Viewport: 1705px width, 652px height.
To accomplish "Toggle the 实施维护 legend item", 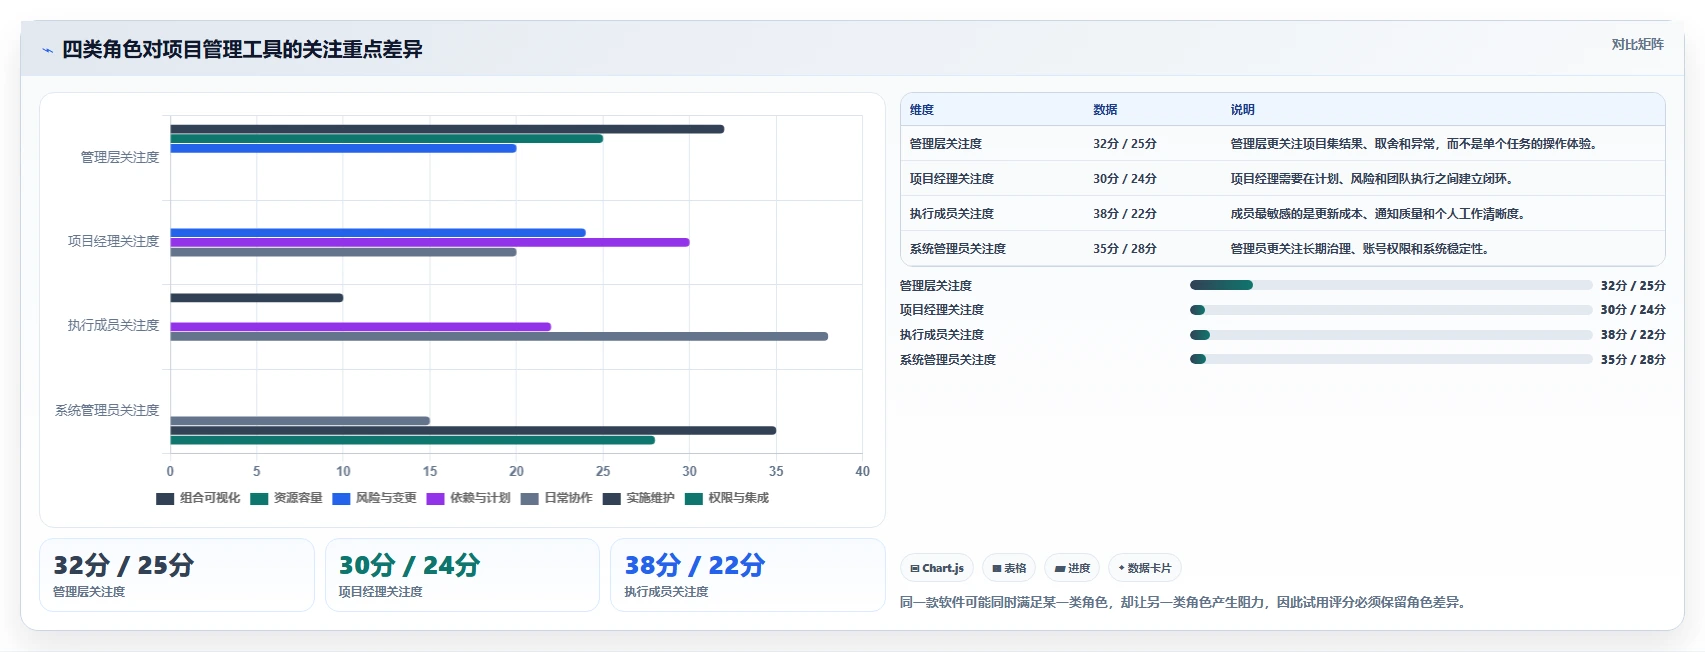I will pos(638,498).
